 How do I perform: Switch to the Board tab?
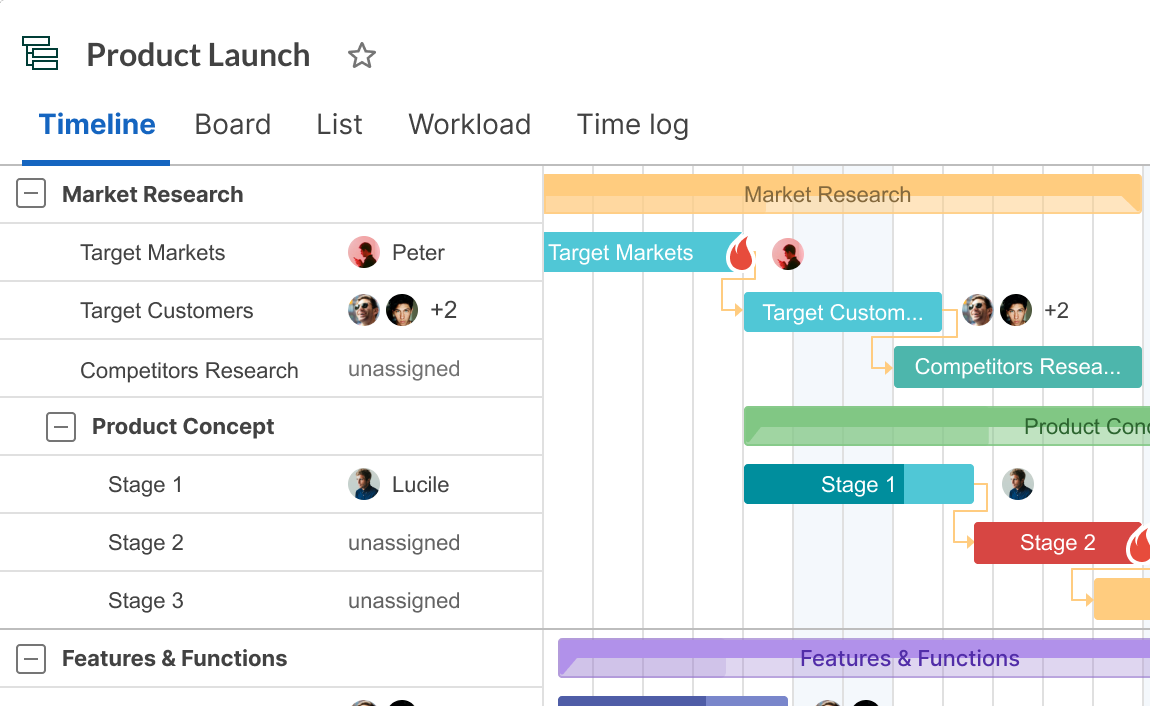232,125
